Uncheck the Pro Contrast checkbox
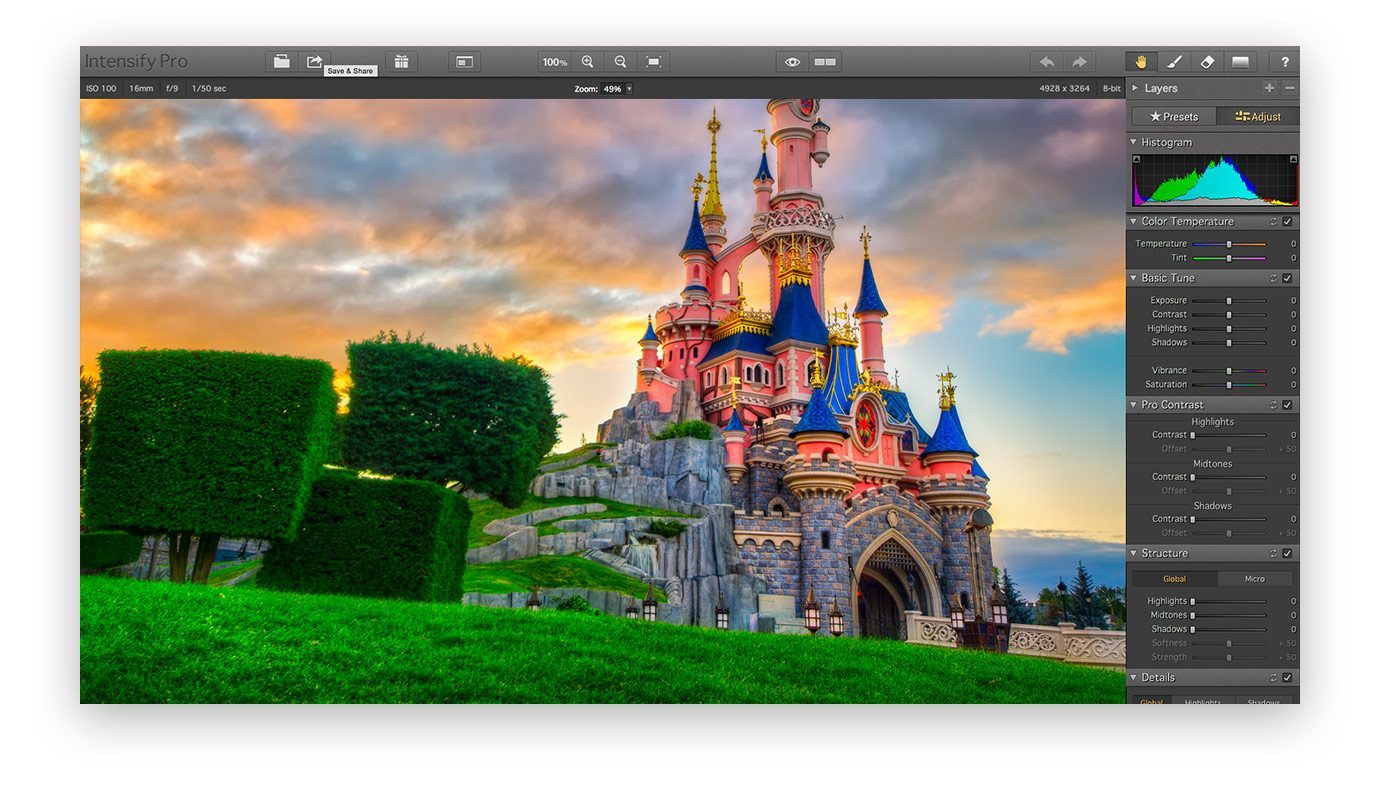Viewport: 1380px width, 790px height. click(1288, 405)
